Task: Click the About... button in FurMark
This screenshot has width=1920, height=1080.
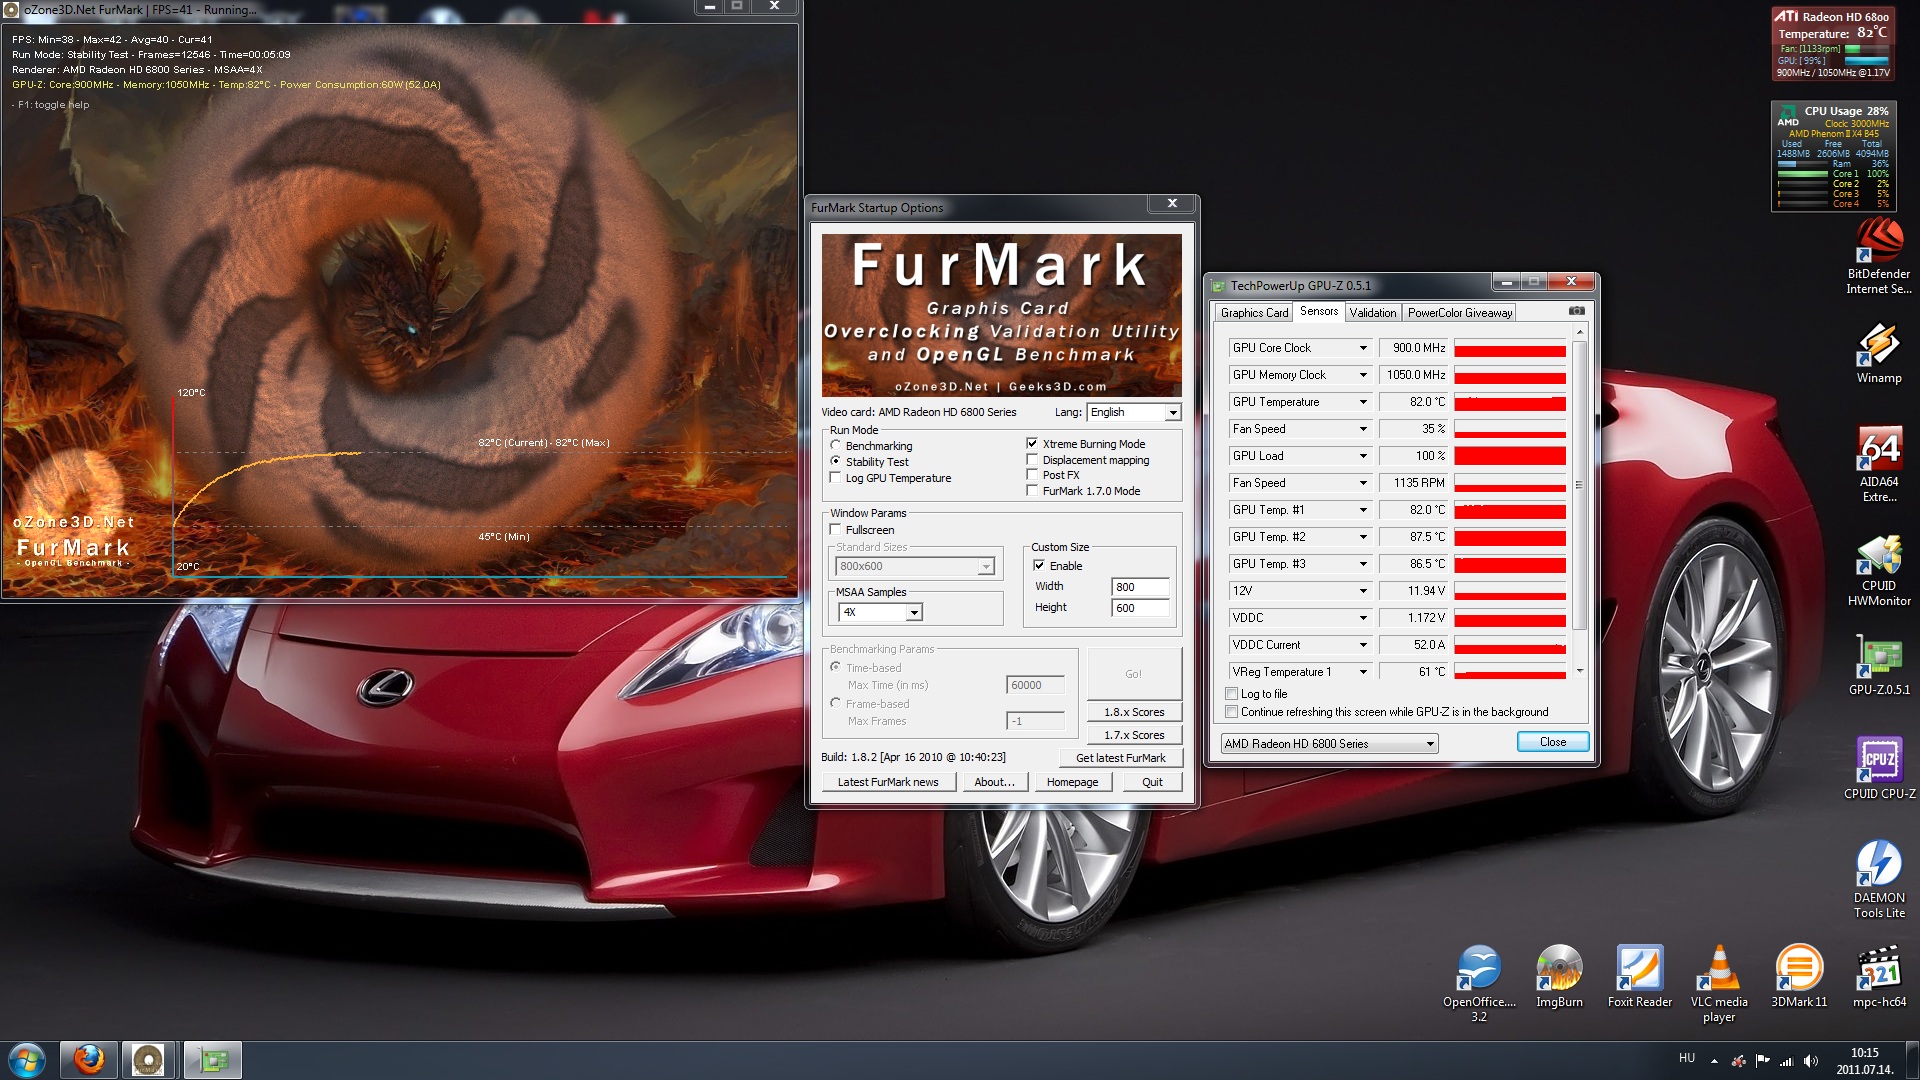Action: 994,782
